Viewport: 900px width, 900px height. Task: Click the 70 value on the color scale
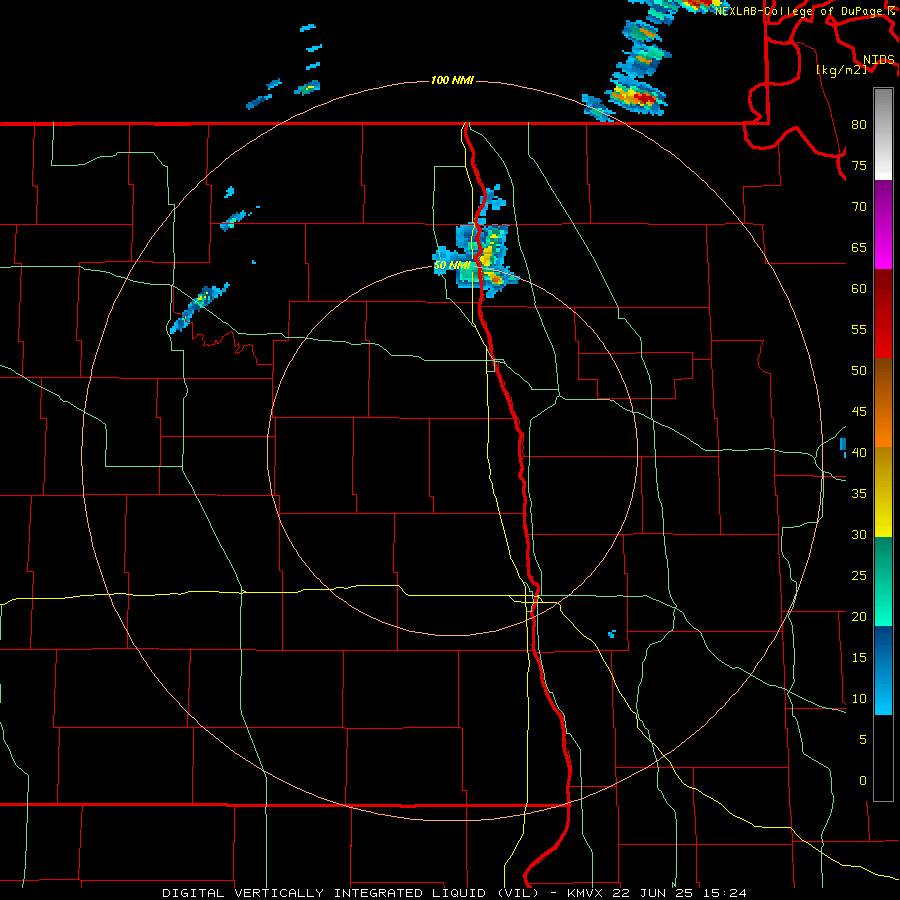pos(859,207)
